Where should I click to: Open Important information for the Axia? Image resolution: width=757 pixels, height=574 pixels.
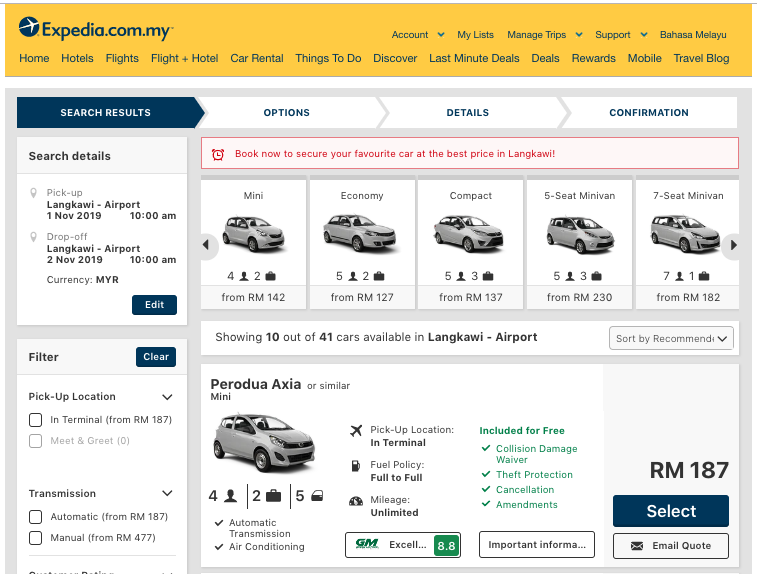pyautogui.click(x=537, y=545)
